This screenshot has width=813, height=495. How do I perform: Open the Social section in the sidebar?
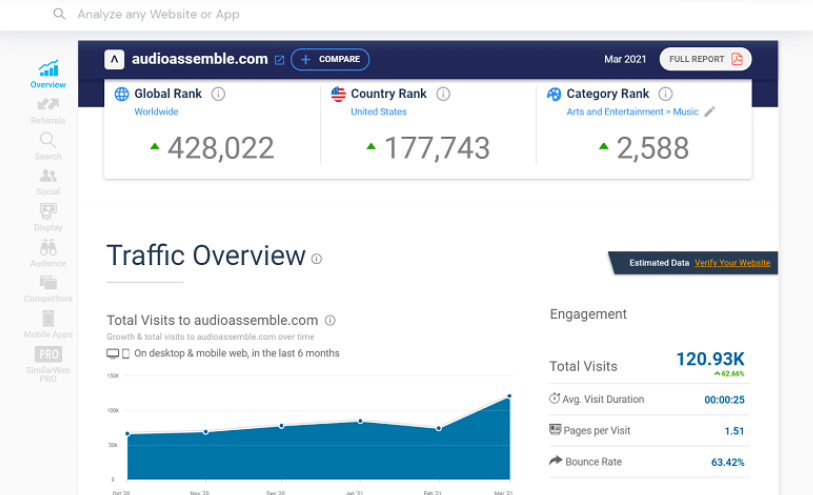point(48,182)
